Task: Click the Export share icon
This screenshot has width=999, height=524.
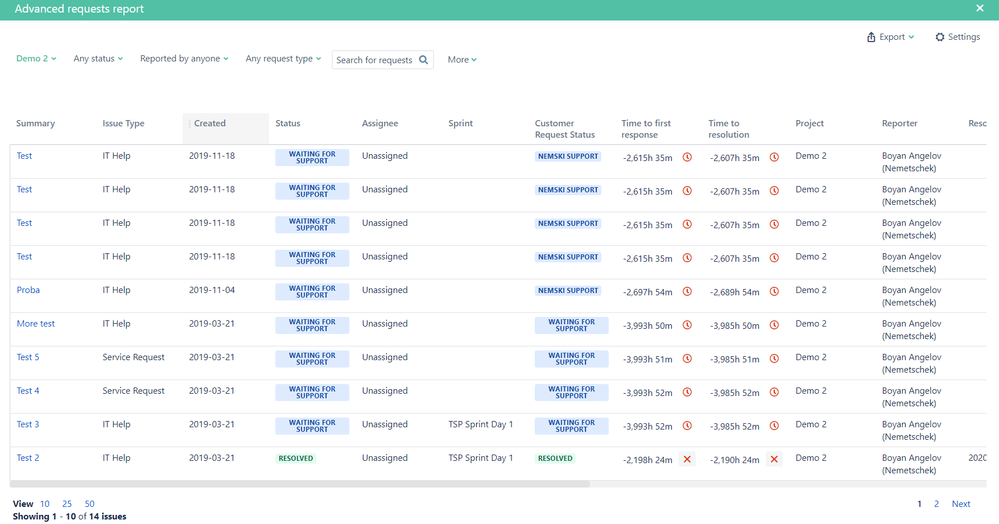Action: (x=871, y=37)
